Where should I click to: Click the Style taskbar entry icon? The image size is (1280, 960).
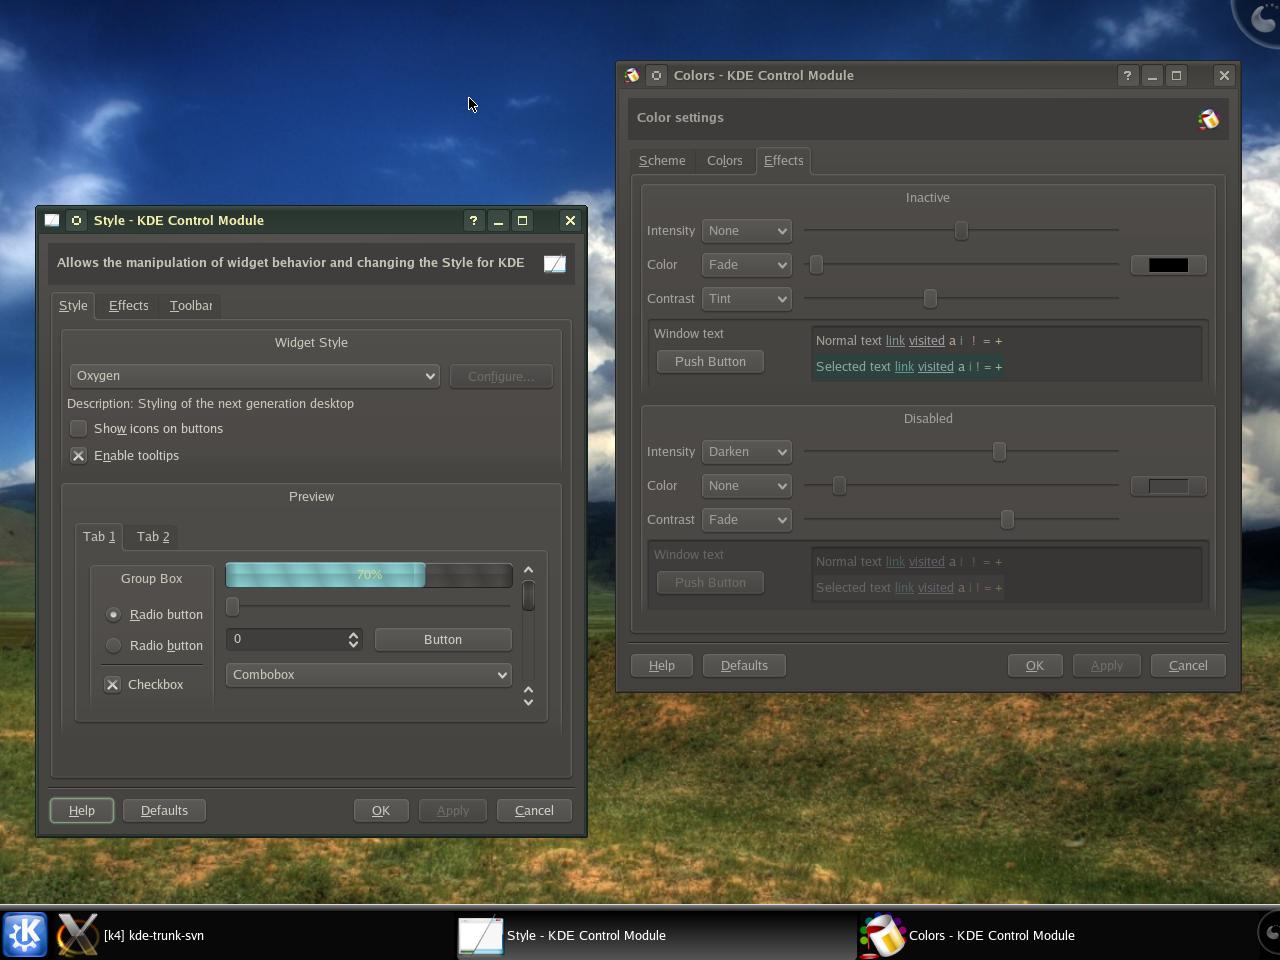tap(480, 935)
